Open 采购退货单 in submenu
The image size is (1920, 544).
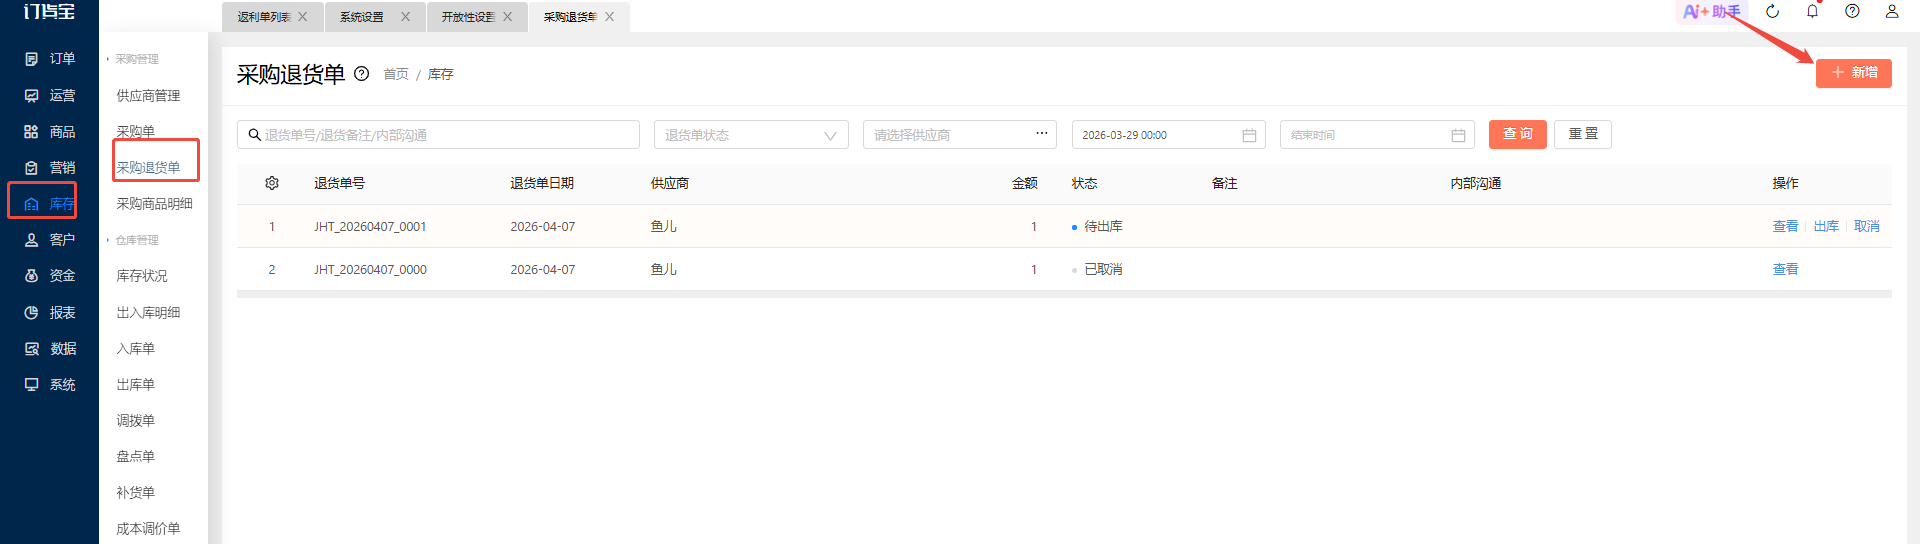[148, 168]
